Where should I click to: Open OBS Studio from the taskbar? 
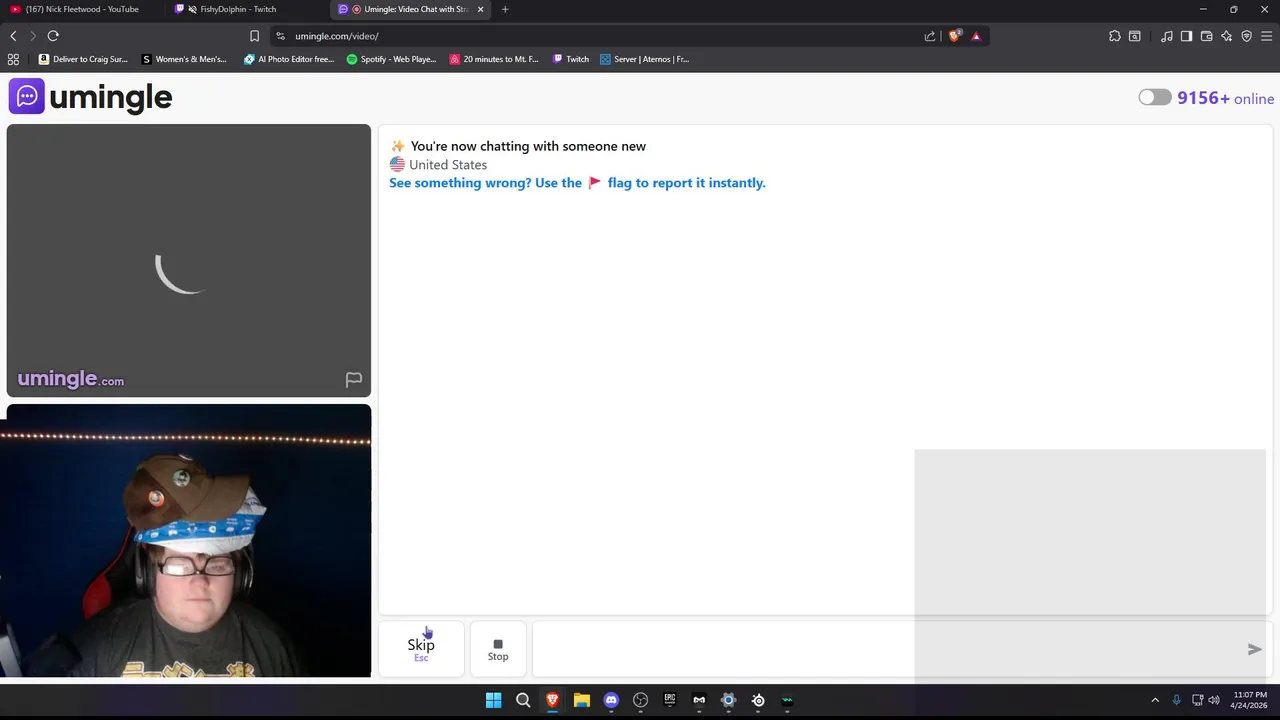(x=640, y=700)
